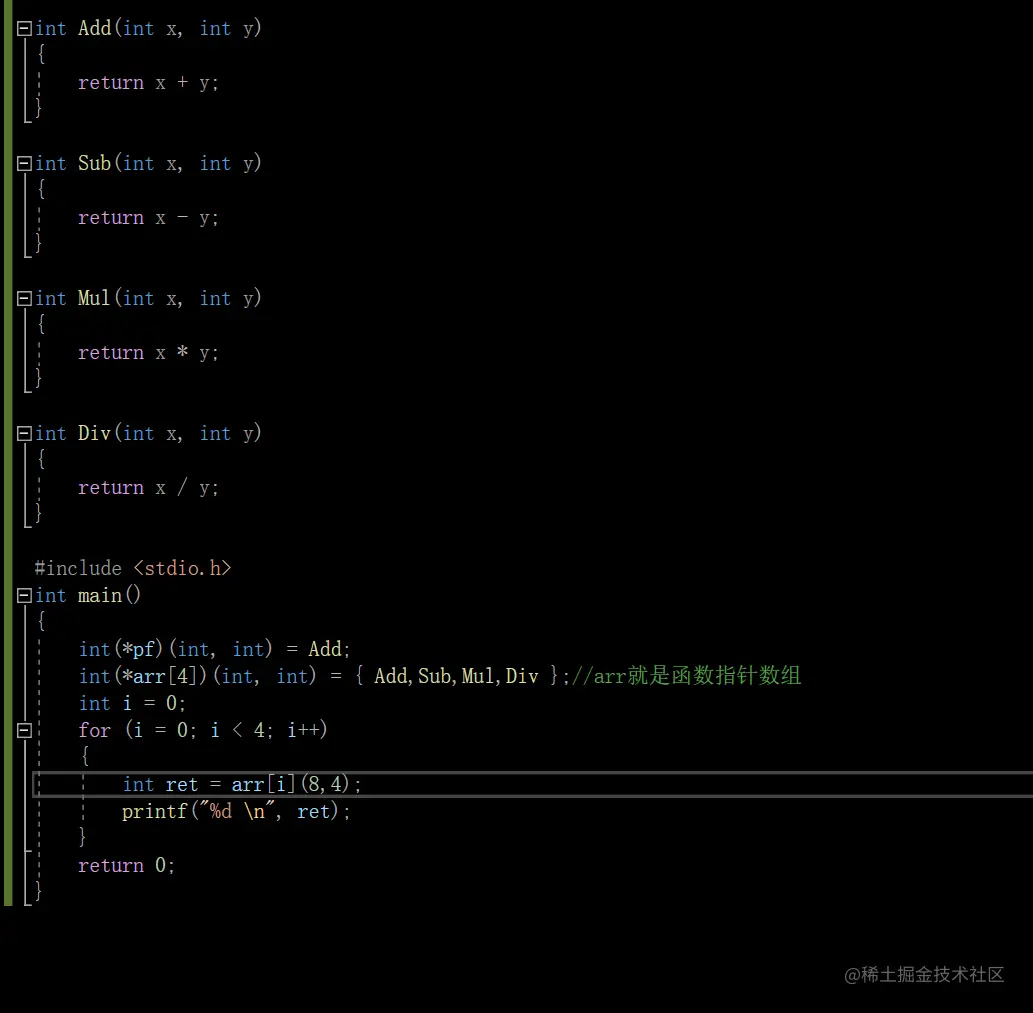Collapse the Div function fold marker
Image resolution: width=1033 pixels, height=1013 pixels.
(22, 433)
